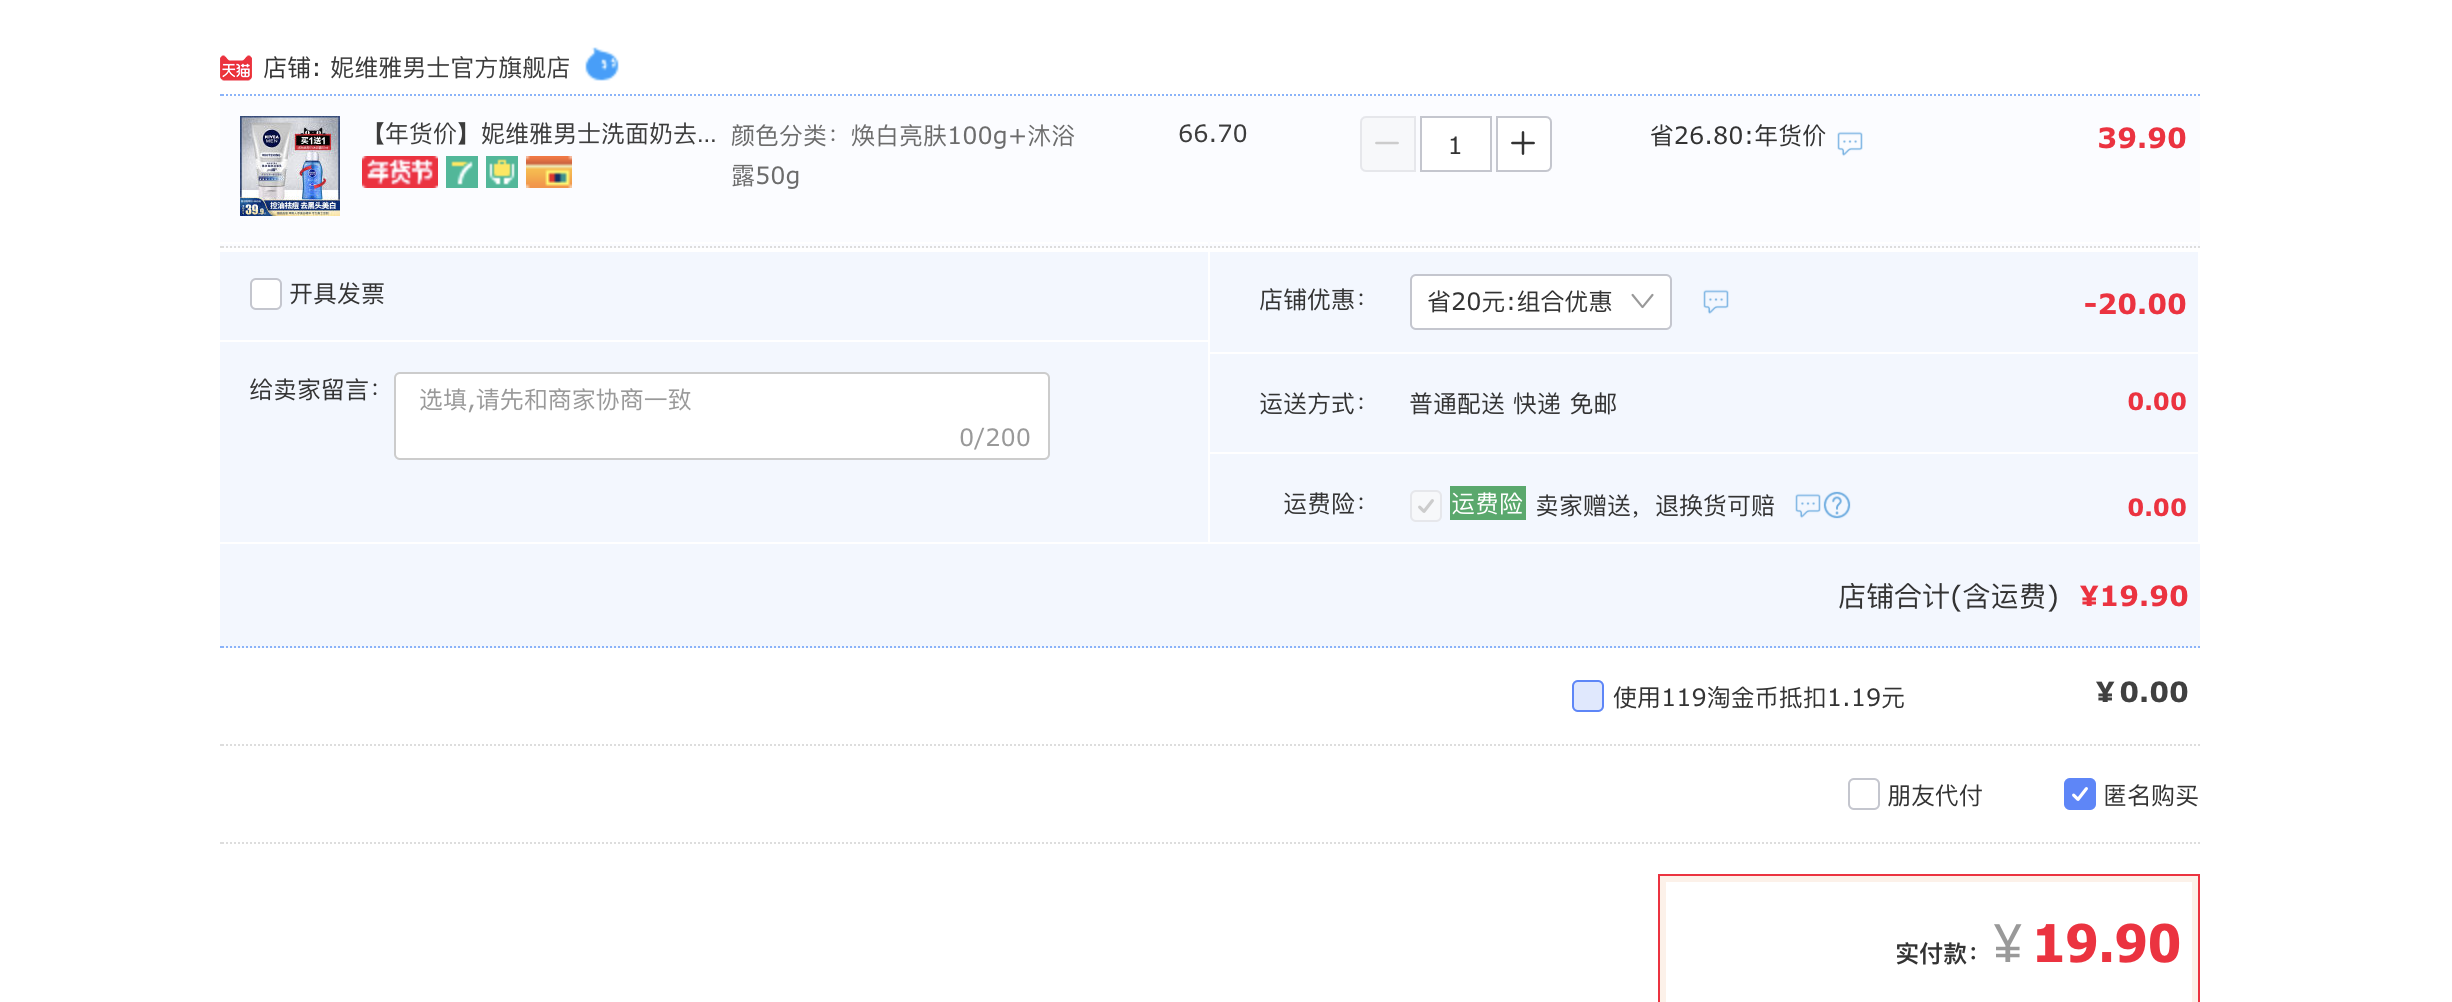This screenshot has width=2452, height=1002.
Task: Enable 使用119淘金币抵扣 checkbox
Action: point(1587,696)
